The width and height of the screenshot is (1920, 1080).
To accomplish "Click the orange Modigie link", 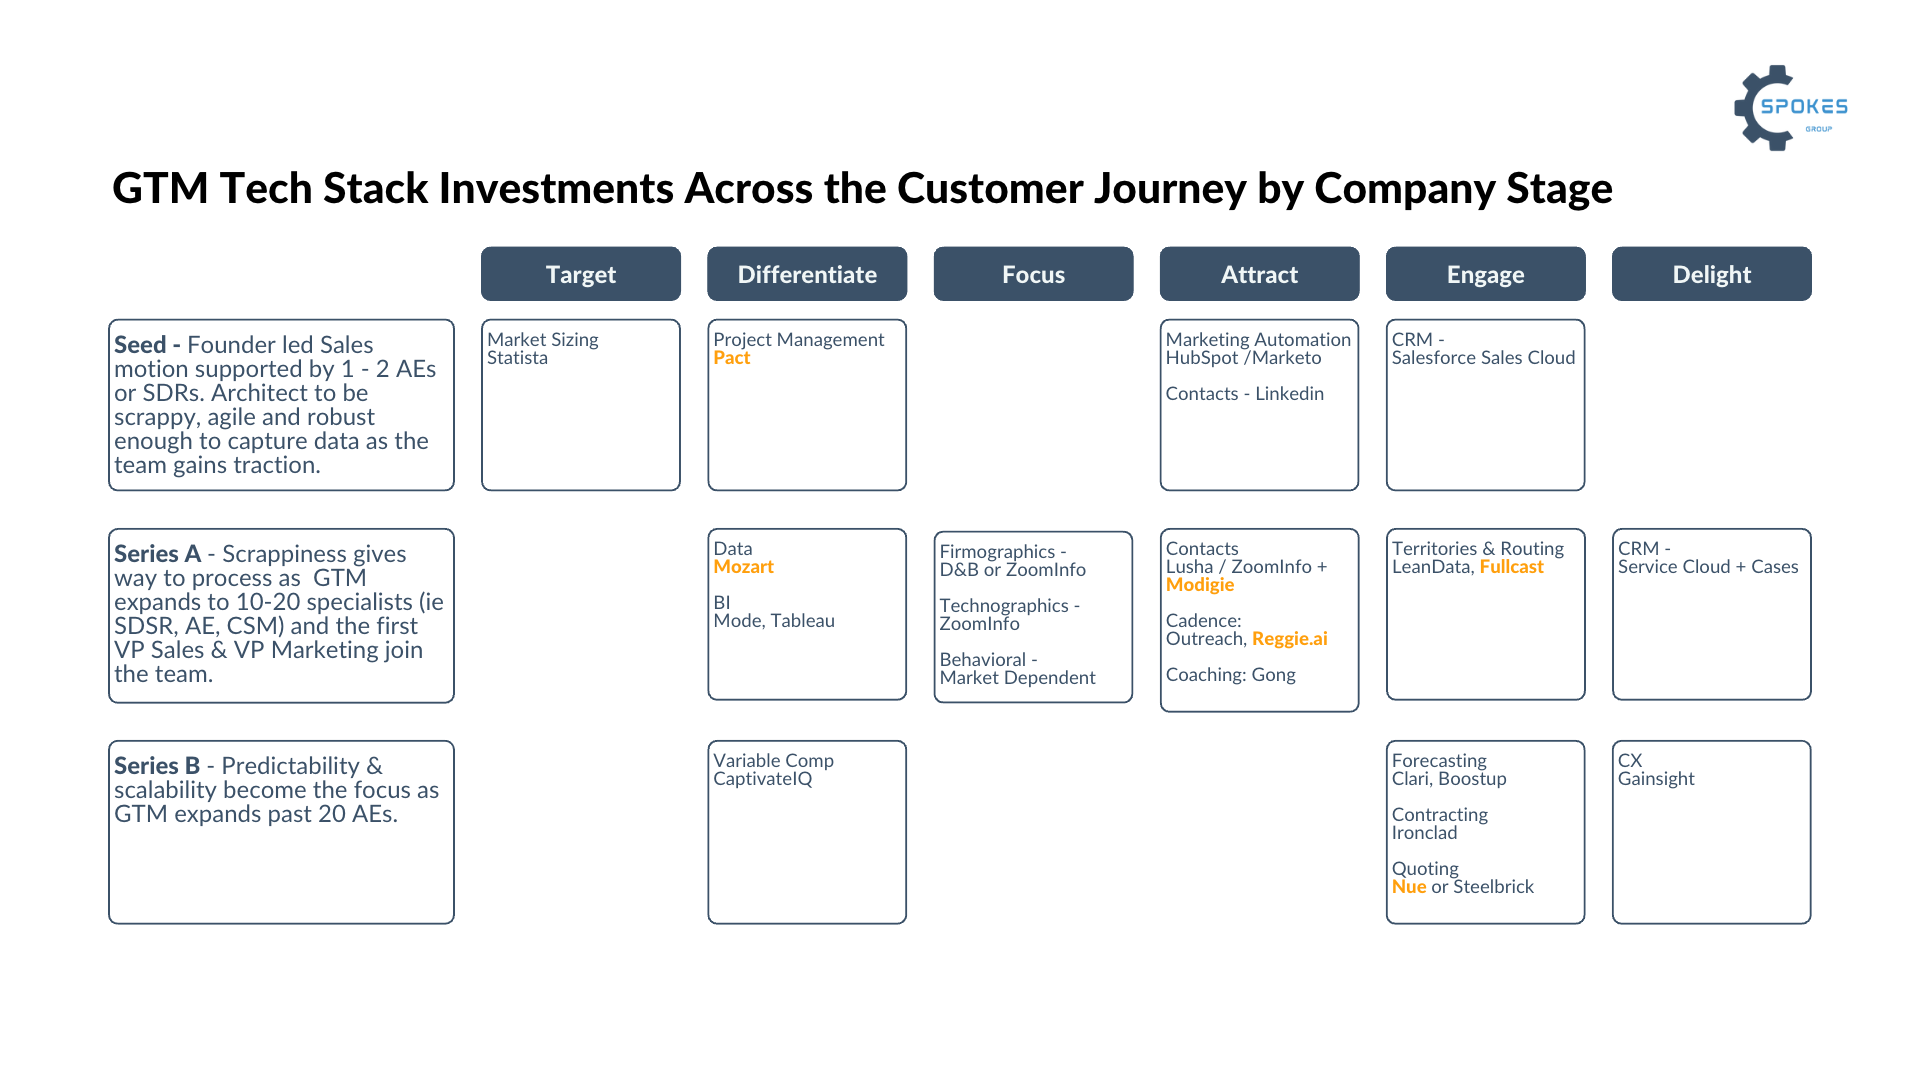I will point(1199,585).
